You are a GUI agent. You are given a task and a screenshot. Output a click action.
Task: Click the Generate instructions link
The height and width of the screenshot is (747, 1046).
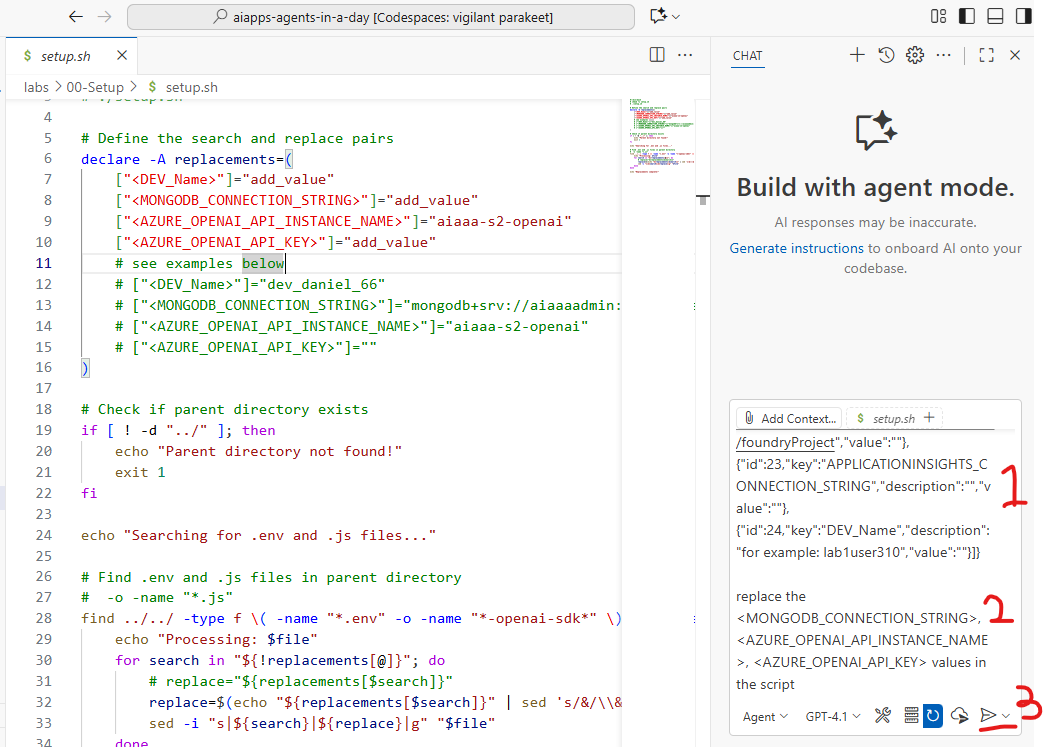point(796,248)
